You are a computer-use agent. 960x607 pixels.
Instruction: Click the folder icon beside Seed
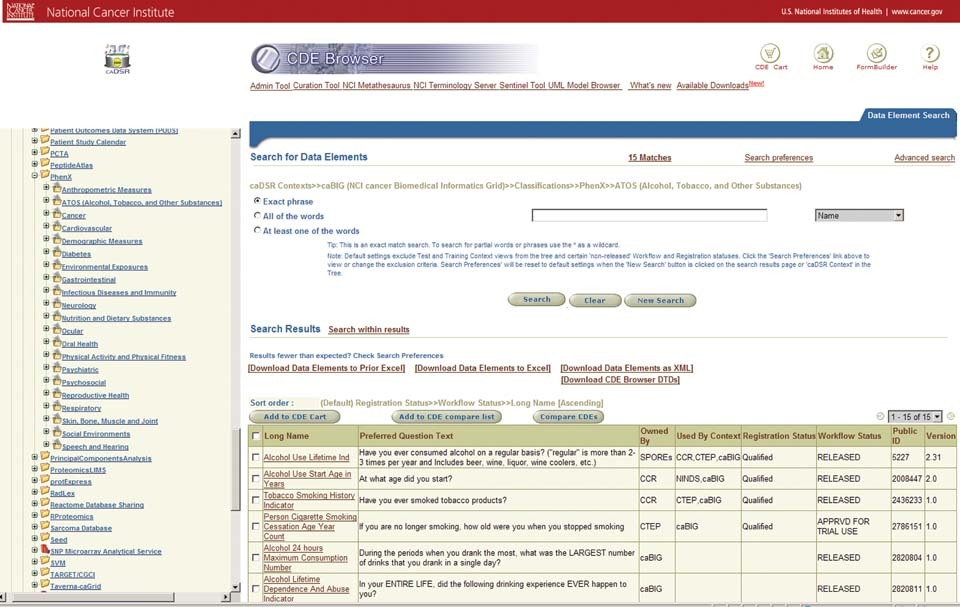(45, 538)
